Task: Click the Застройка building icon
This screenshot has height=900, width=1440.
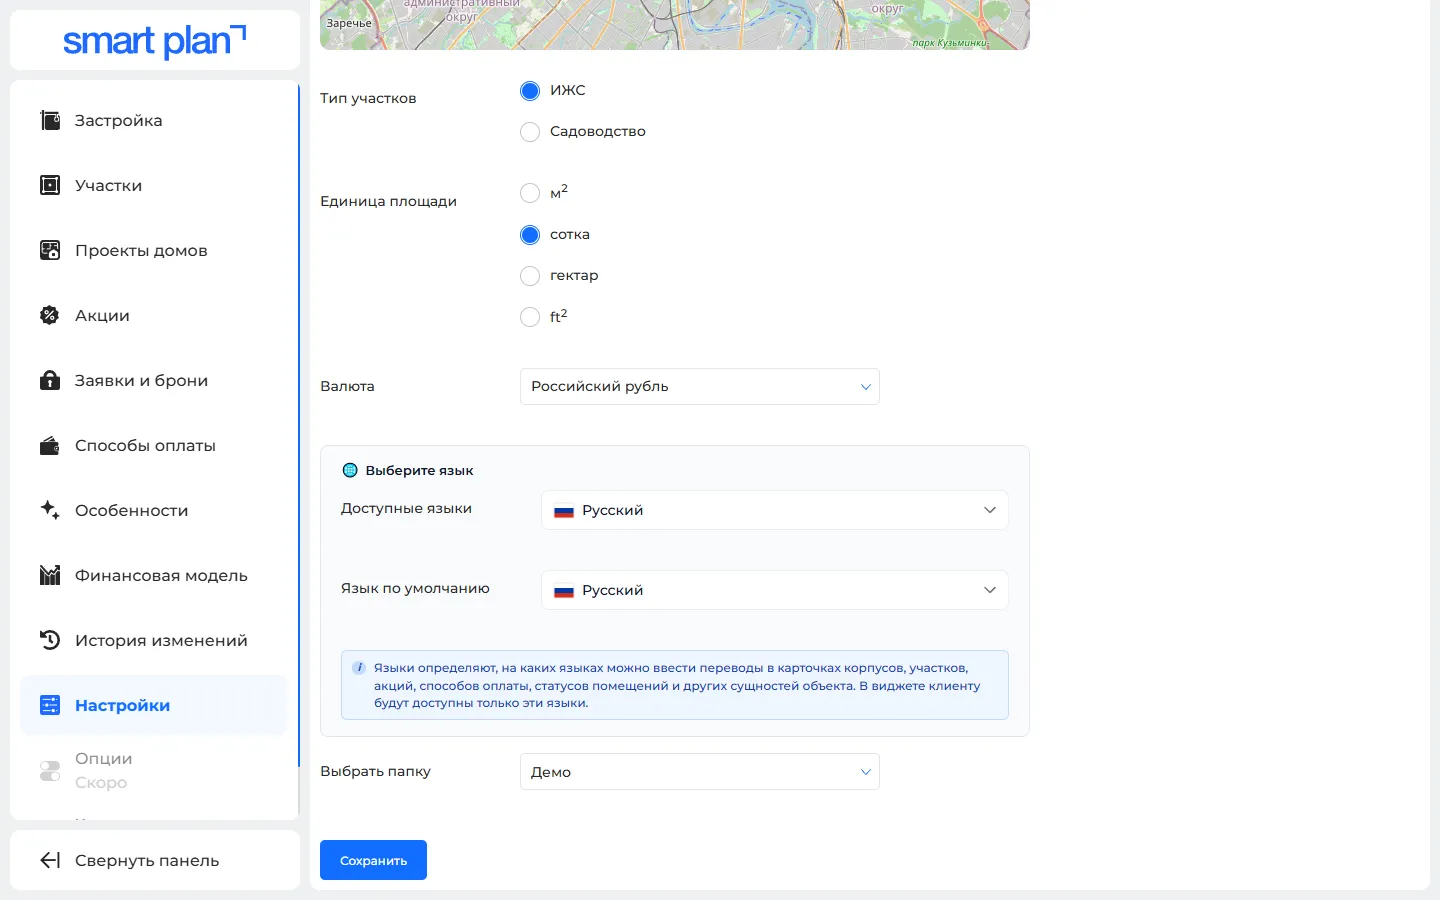Action: coord(50,121)
